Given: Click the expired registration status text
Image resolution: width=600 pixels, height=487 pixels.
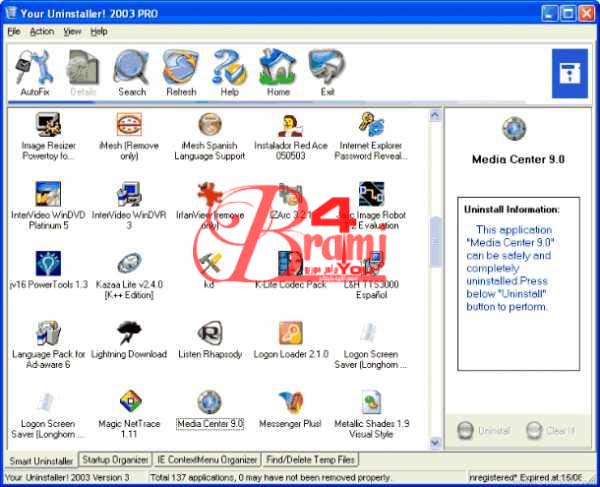Looking at the screenshot, I should 526,477.
